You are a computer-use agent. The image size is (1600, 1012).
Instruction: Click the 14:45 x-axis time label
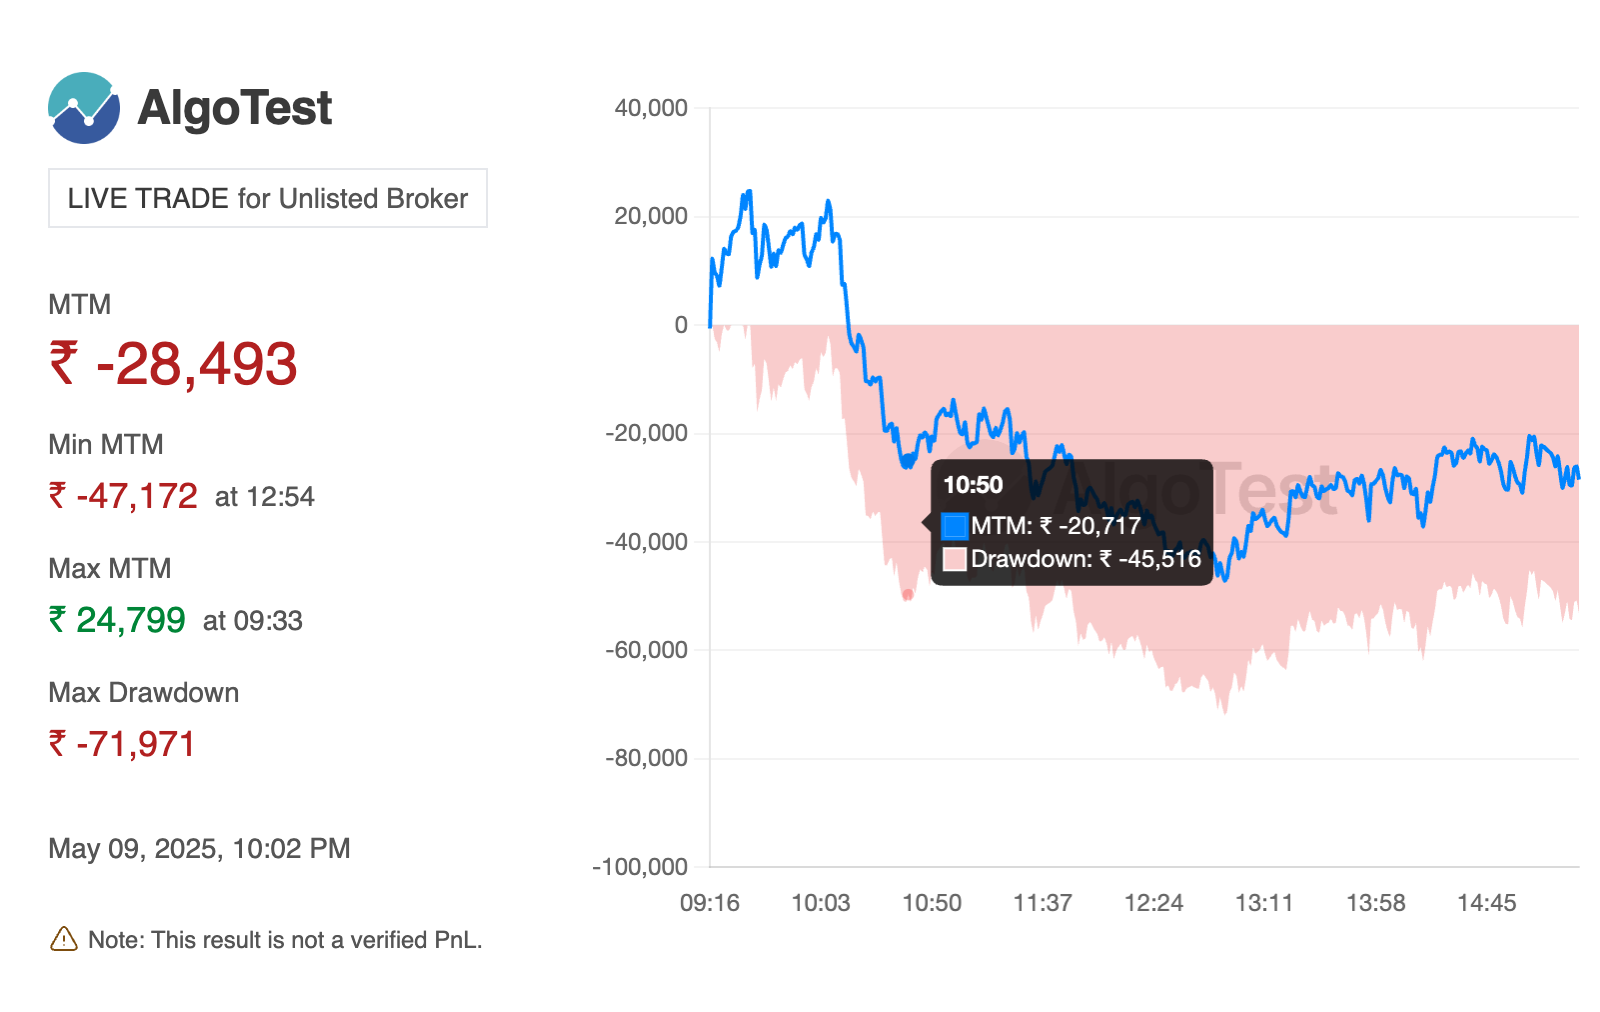point(1486,903)
